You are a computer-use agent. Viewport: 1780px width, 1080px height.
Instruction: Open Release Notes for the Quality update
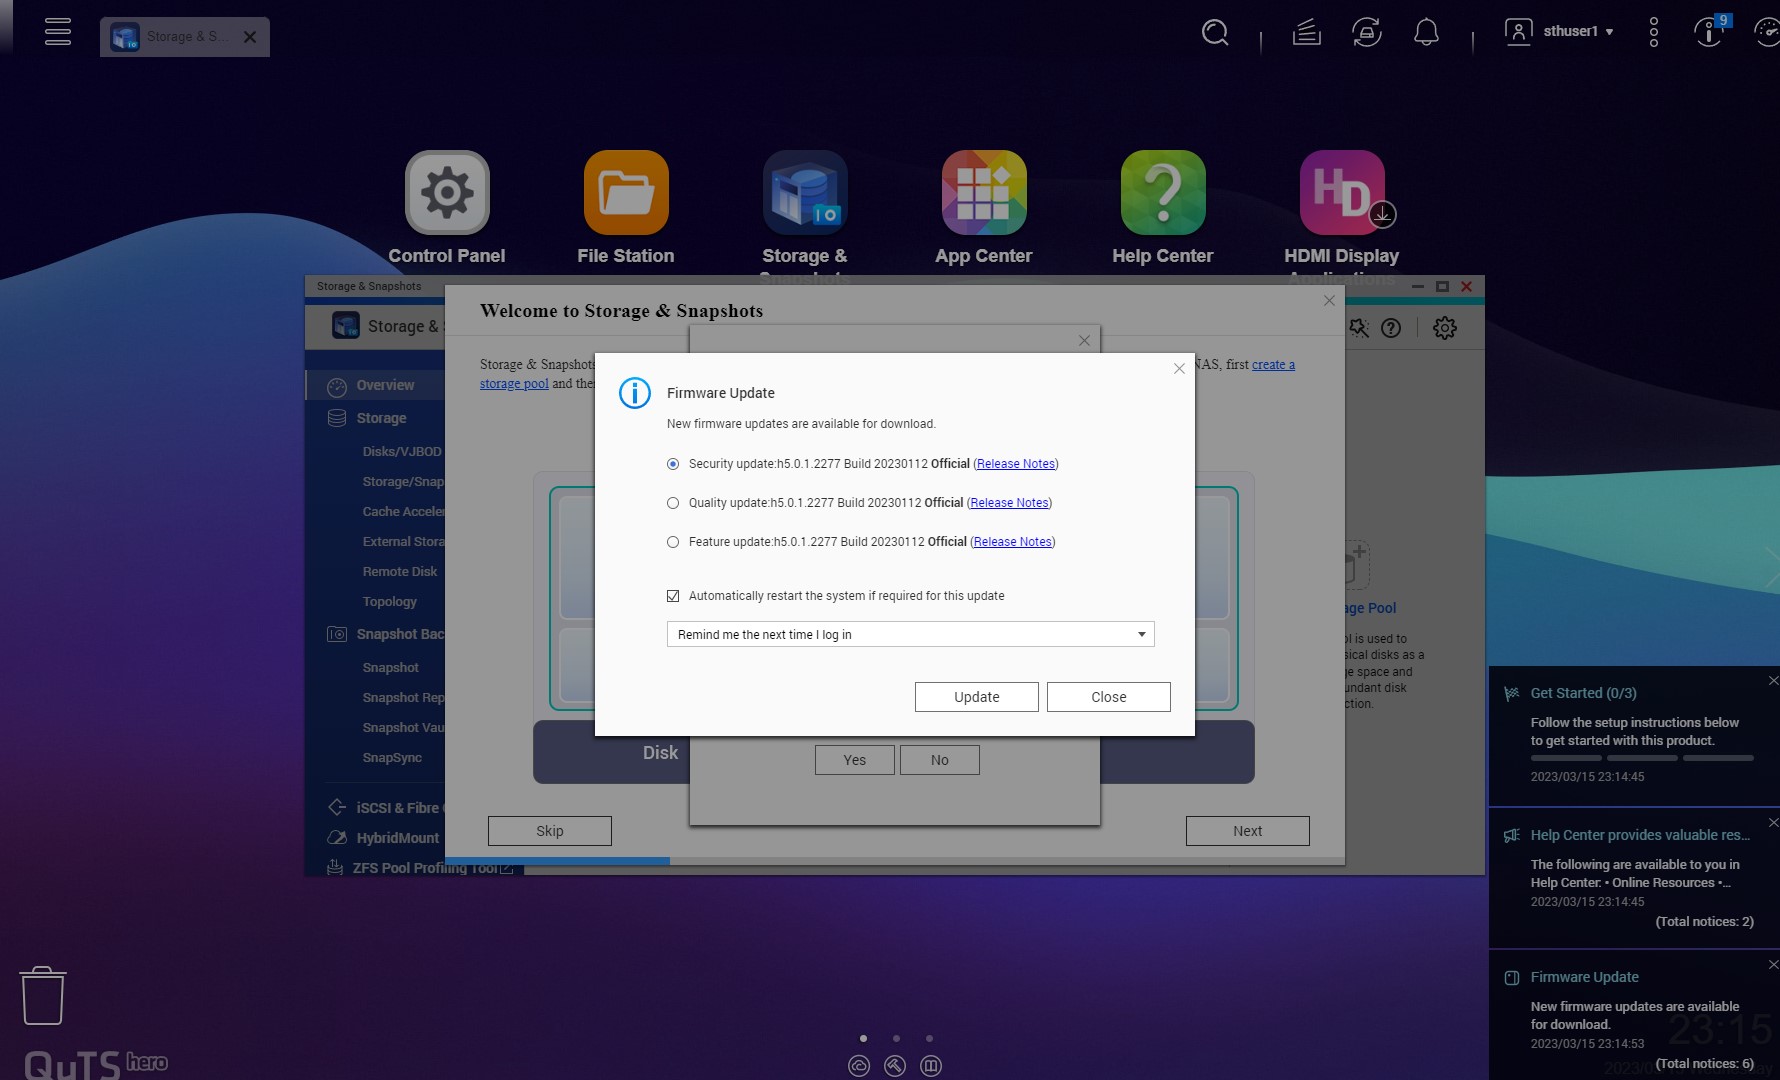[x=1009, y=503]
